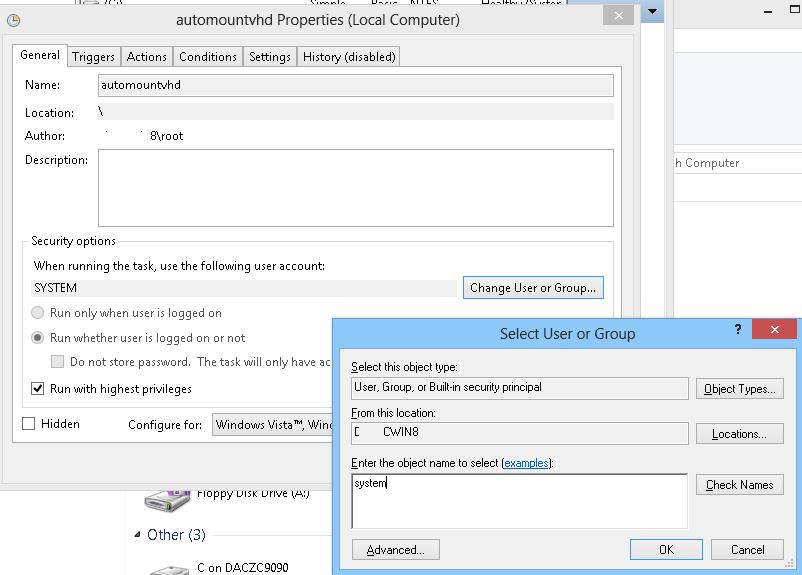This screenshot has width=802, height=575.
Task: Open the History (disabled) tab
Action: (349, 57)
